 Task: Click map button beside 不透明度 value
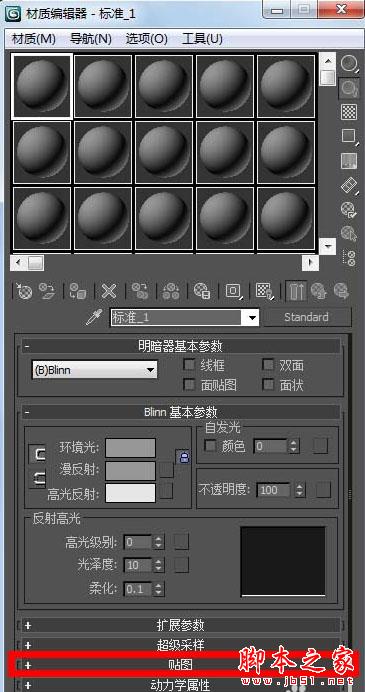coord(323,489)
